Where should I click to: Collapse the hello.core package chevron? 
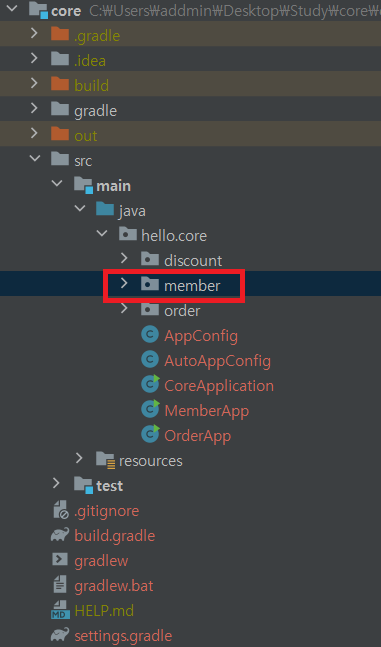102,233
